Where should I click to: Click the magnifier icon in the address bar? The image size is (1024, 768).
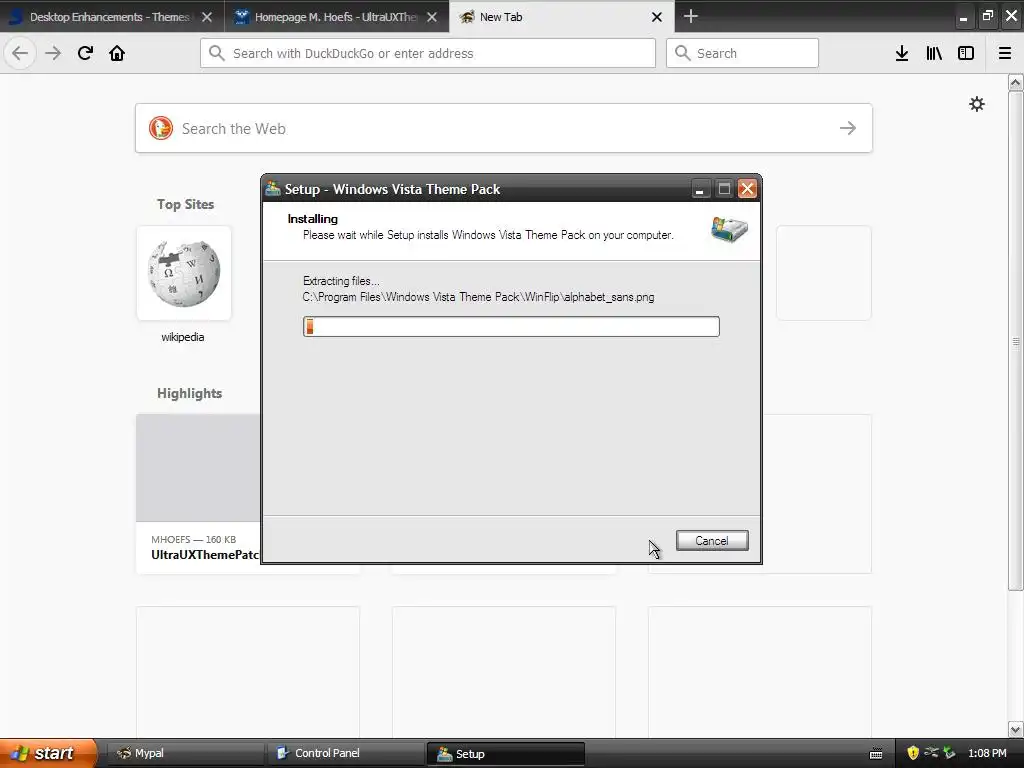(x=217, y=53)
